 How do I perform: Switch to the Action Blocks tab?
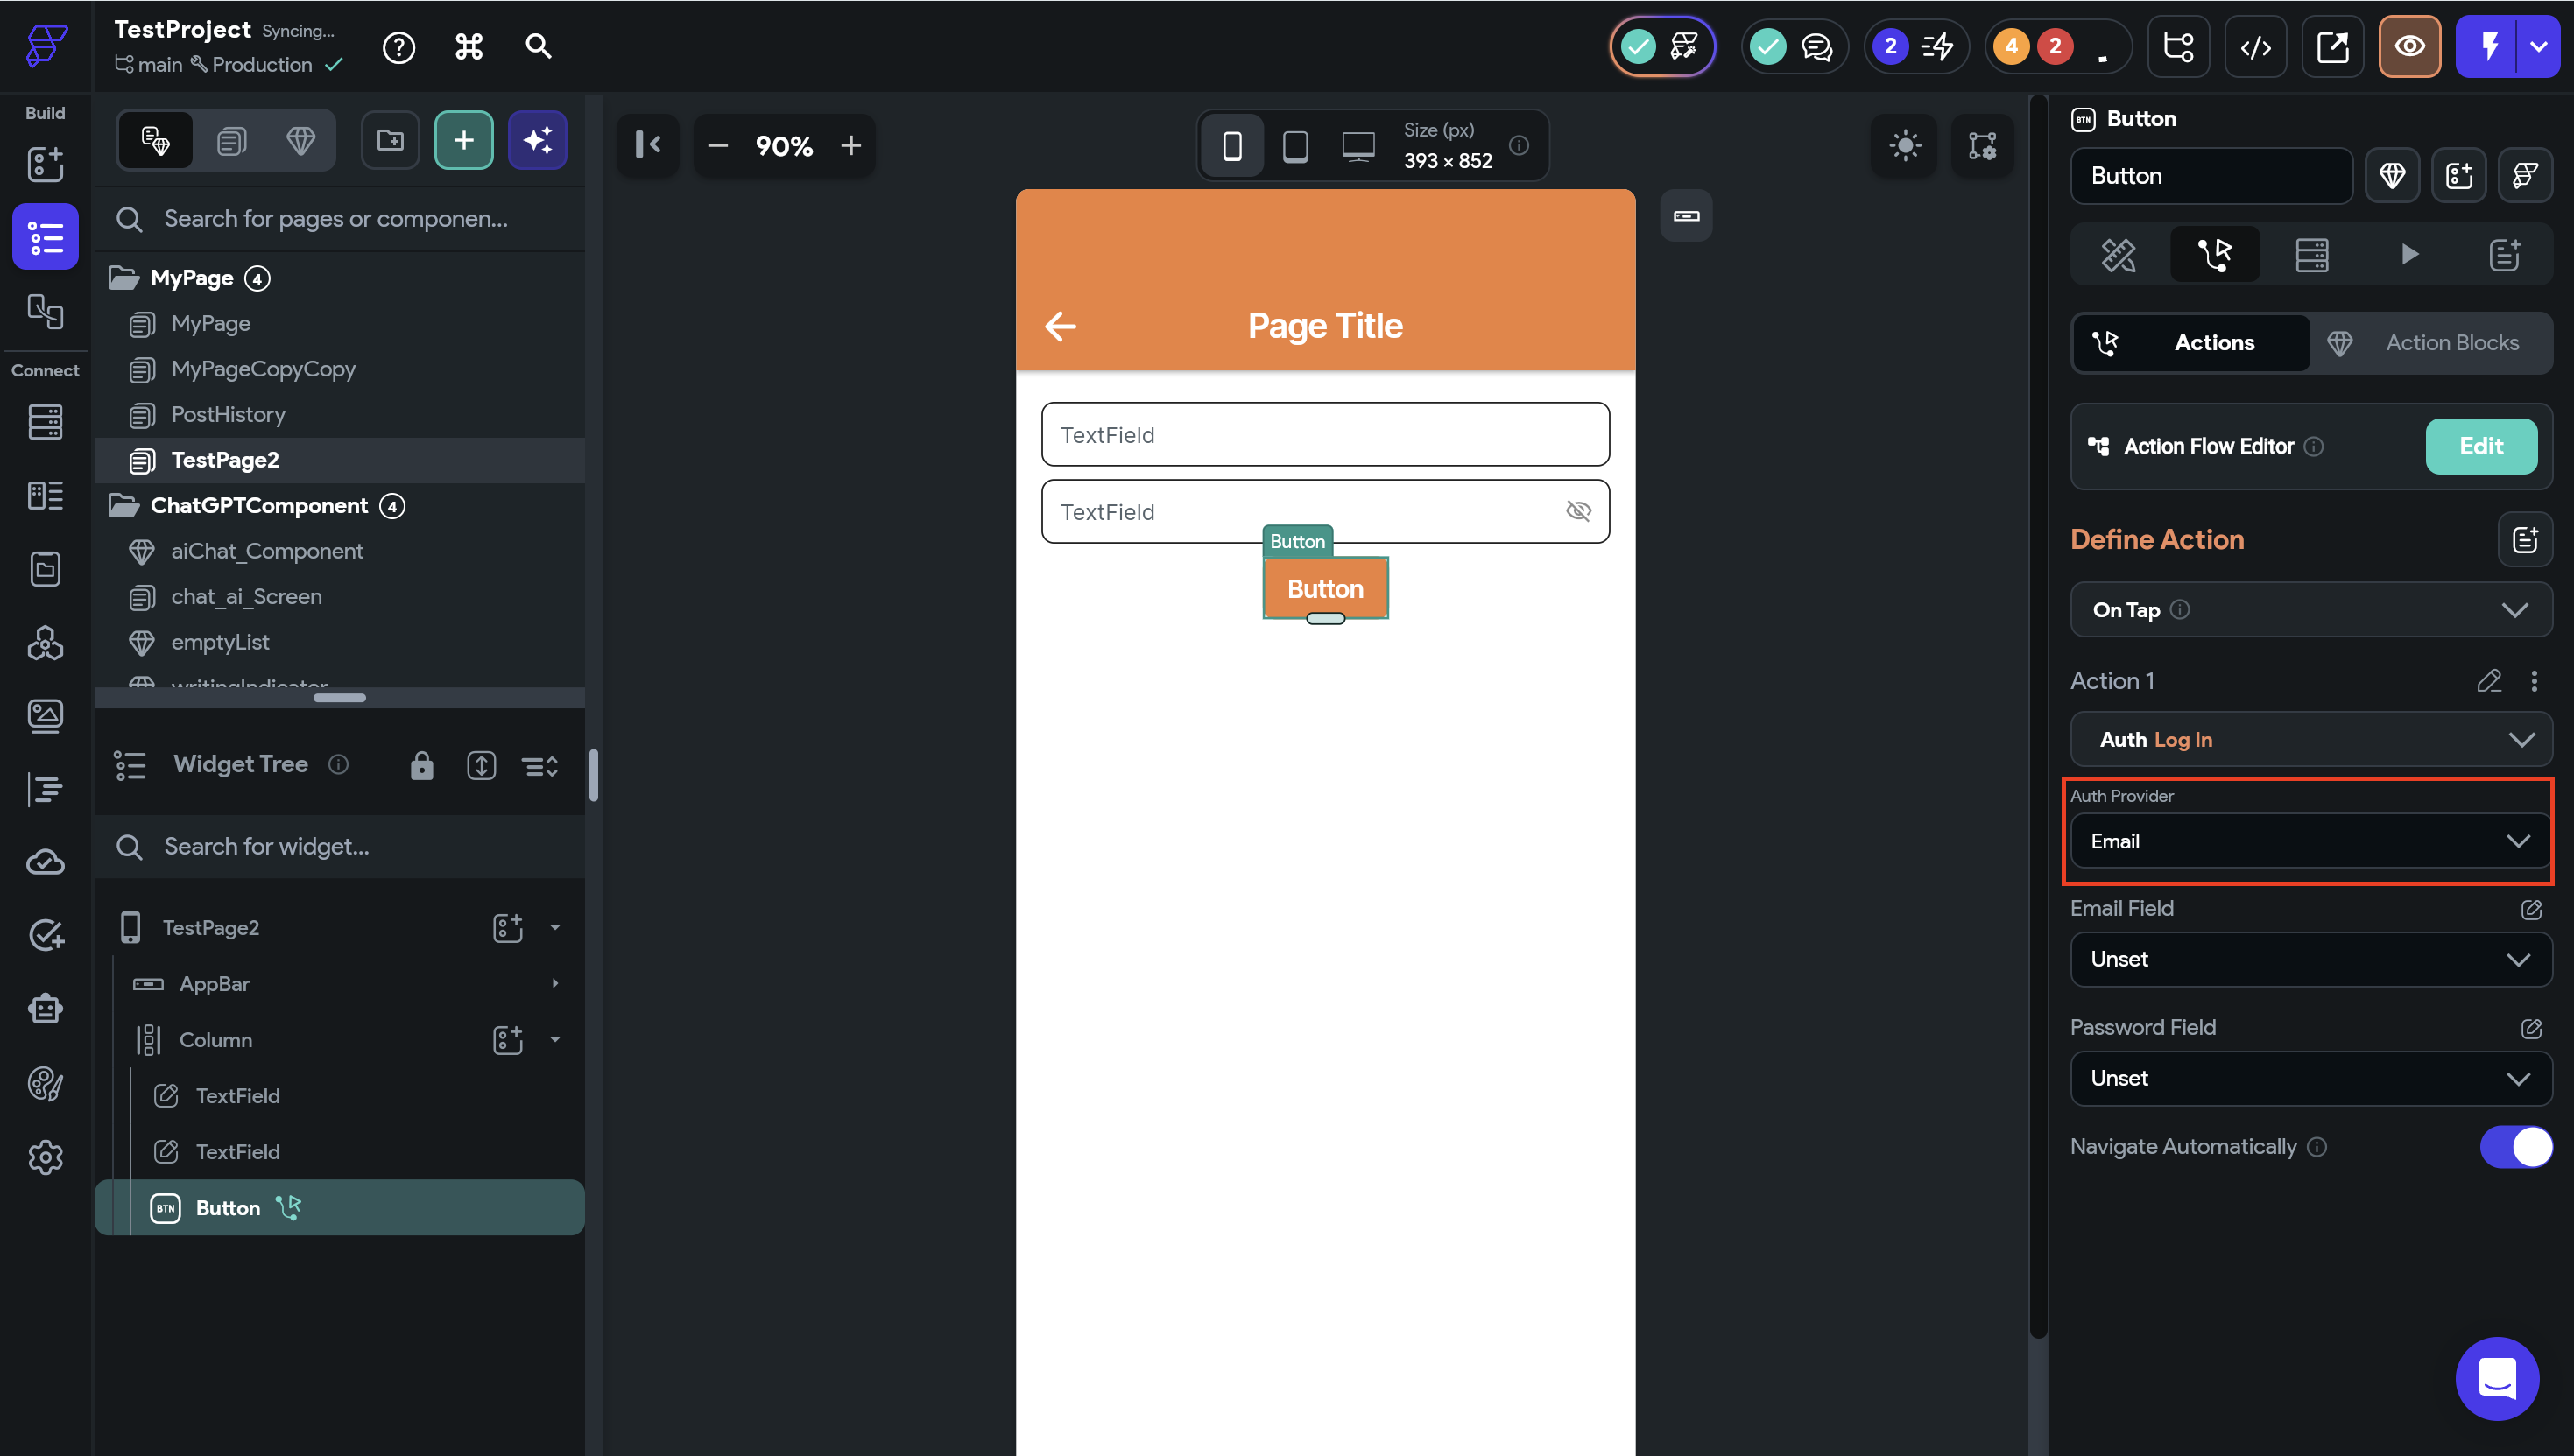click(2430, 343)
